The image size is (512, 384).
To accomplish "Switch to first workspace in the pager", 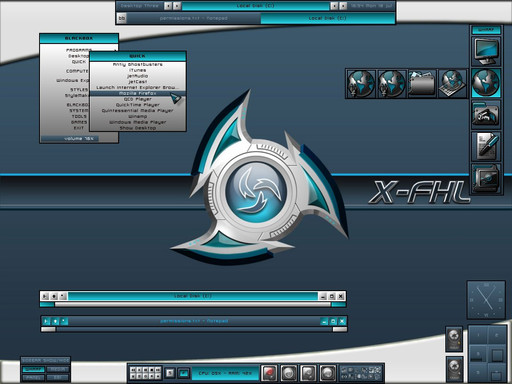I will click(478, 335).
